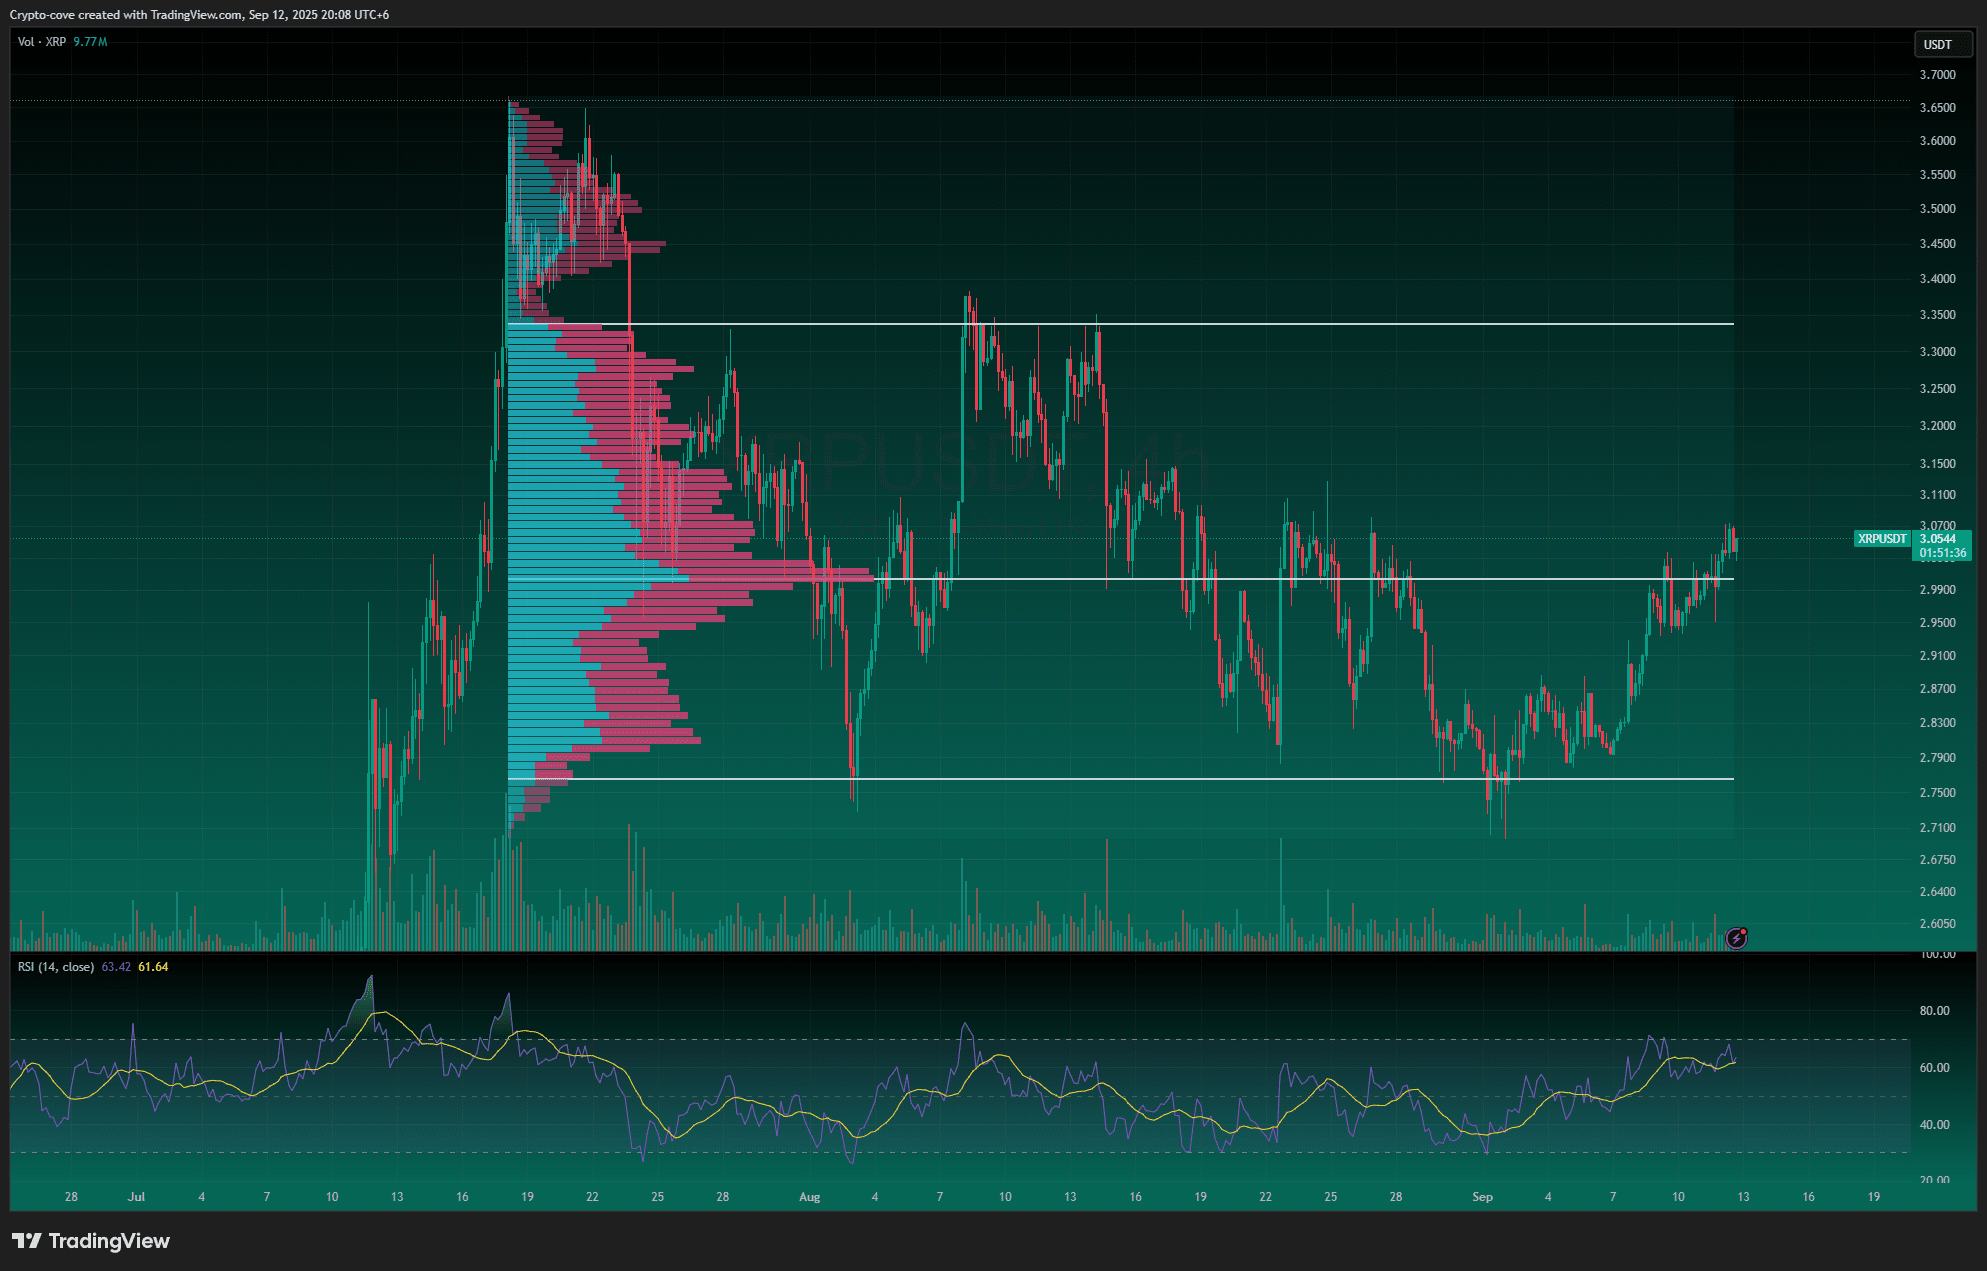Image resolution: width=1987 pixels, height=1271 pixels.
Task: Click the yellow 61.64 RSI value
Action: click(x=153, y=967)
